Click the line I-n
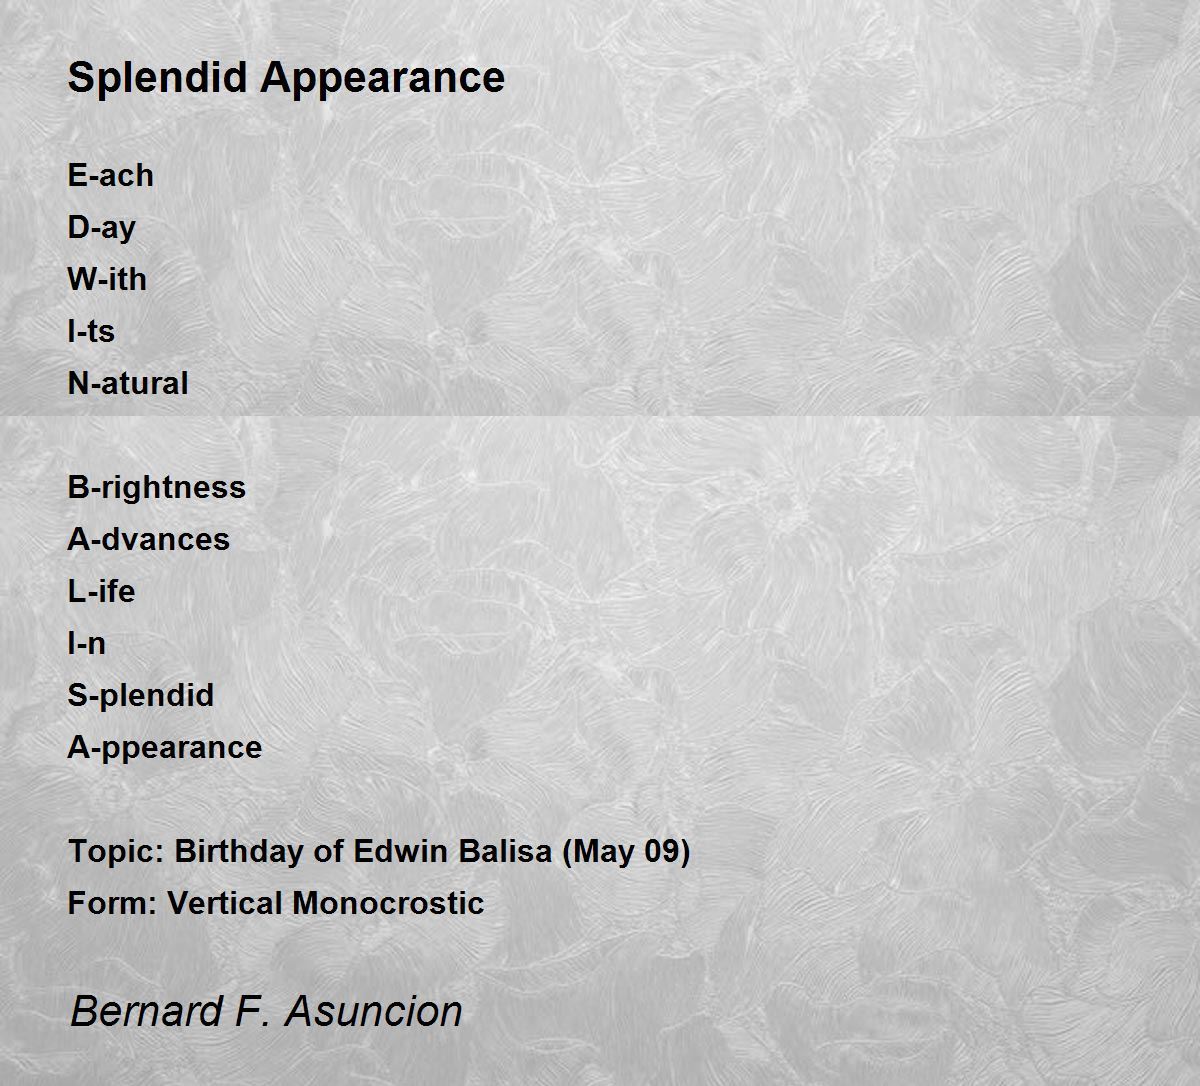 [x=86, y=643]
